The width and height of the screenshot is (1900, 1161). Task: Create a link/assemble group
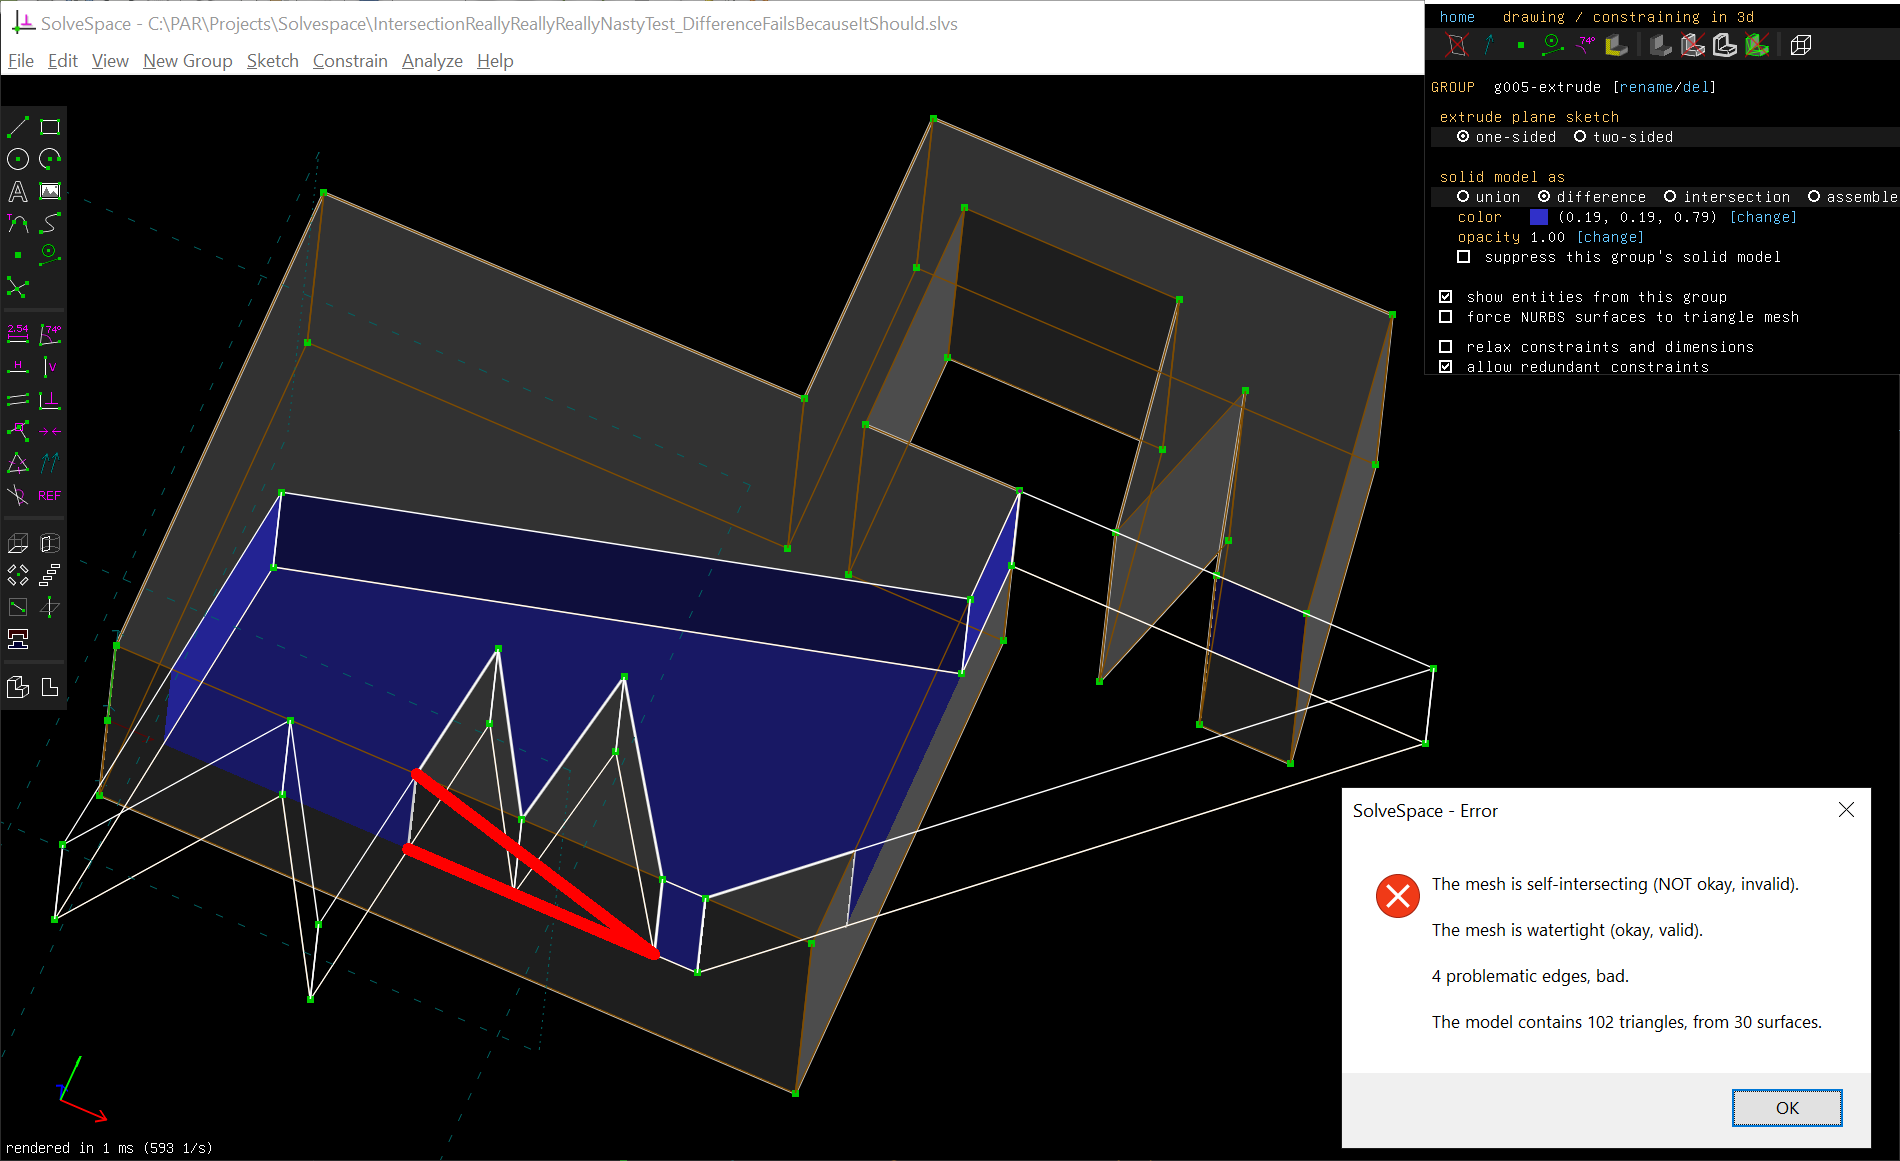pyautogui.click(x=18, y=639)
